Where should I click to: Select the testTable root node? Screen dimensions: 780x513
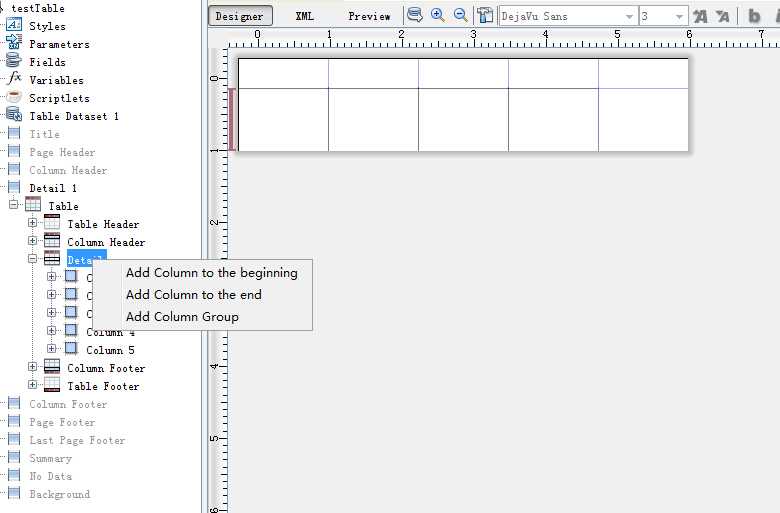point(38,8)
